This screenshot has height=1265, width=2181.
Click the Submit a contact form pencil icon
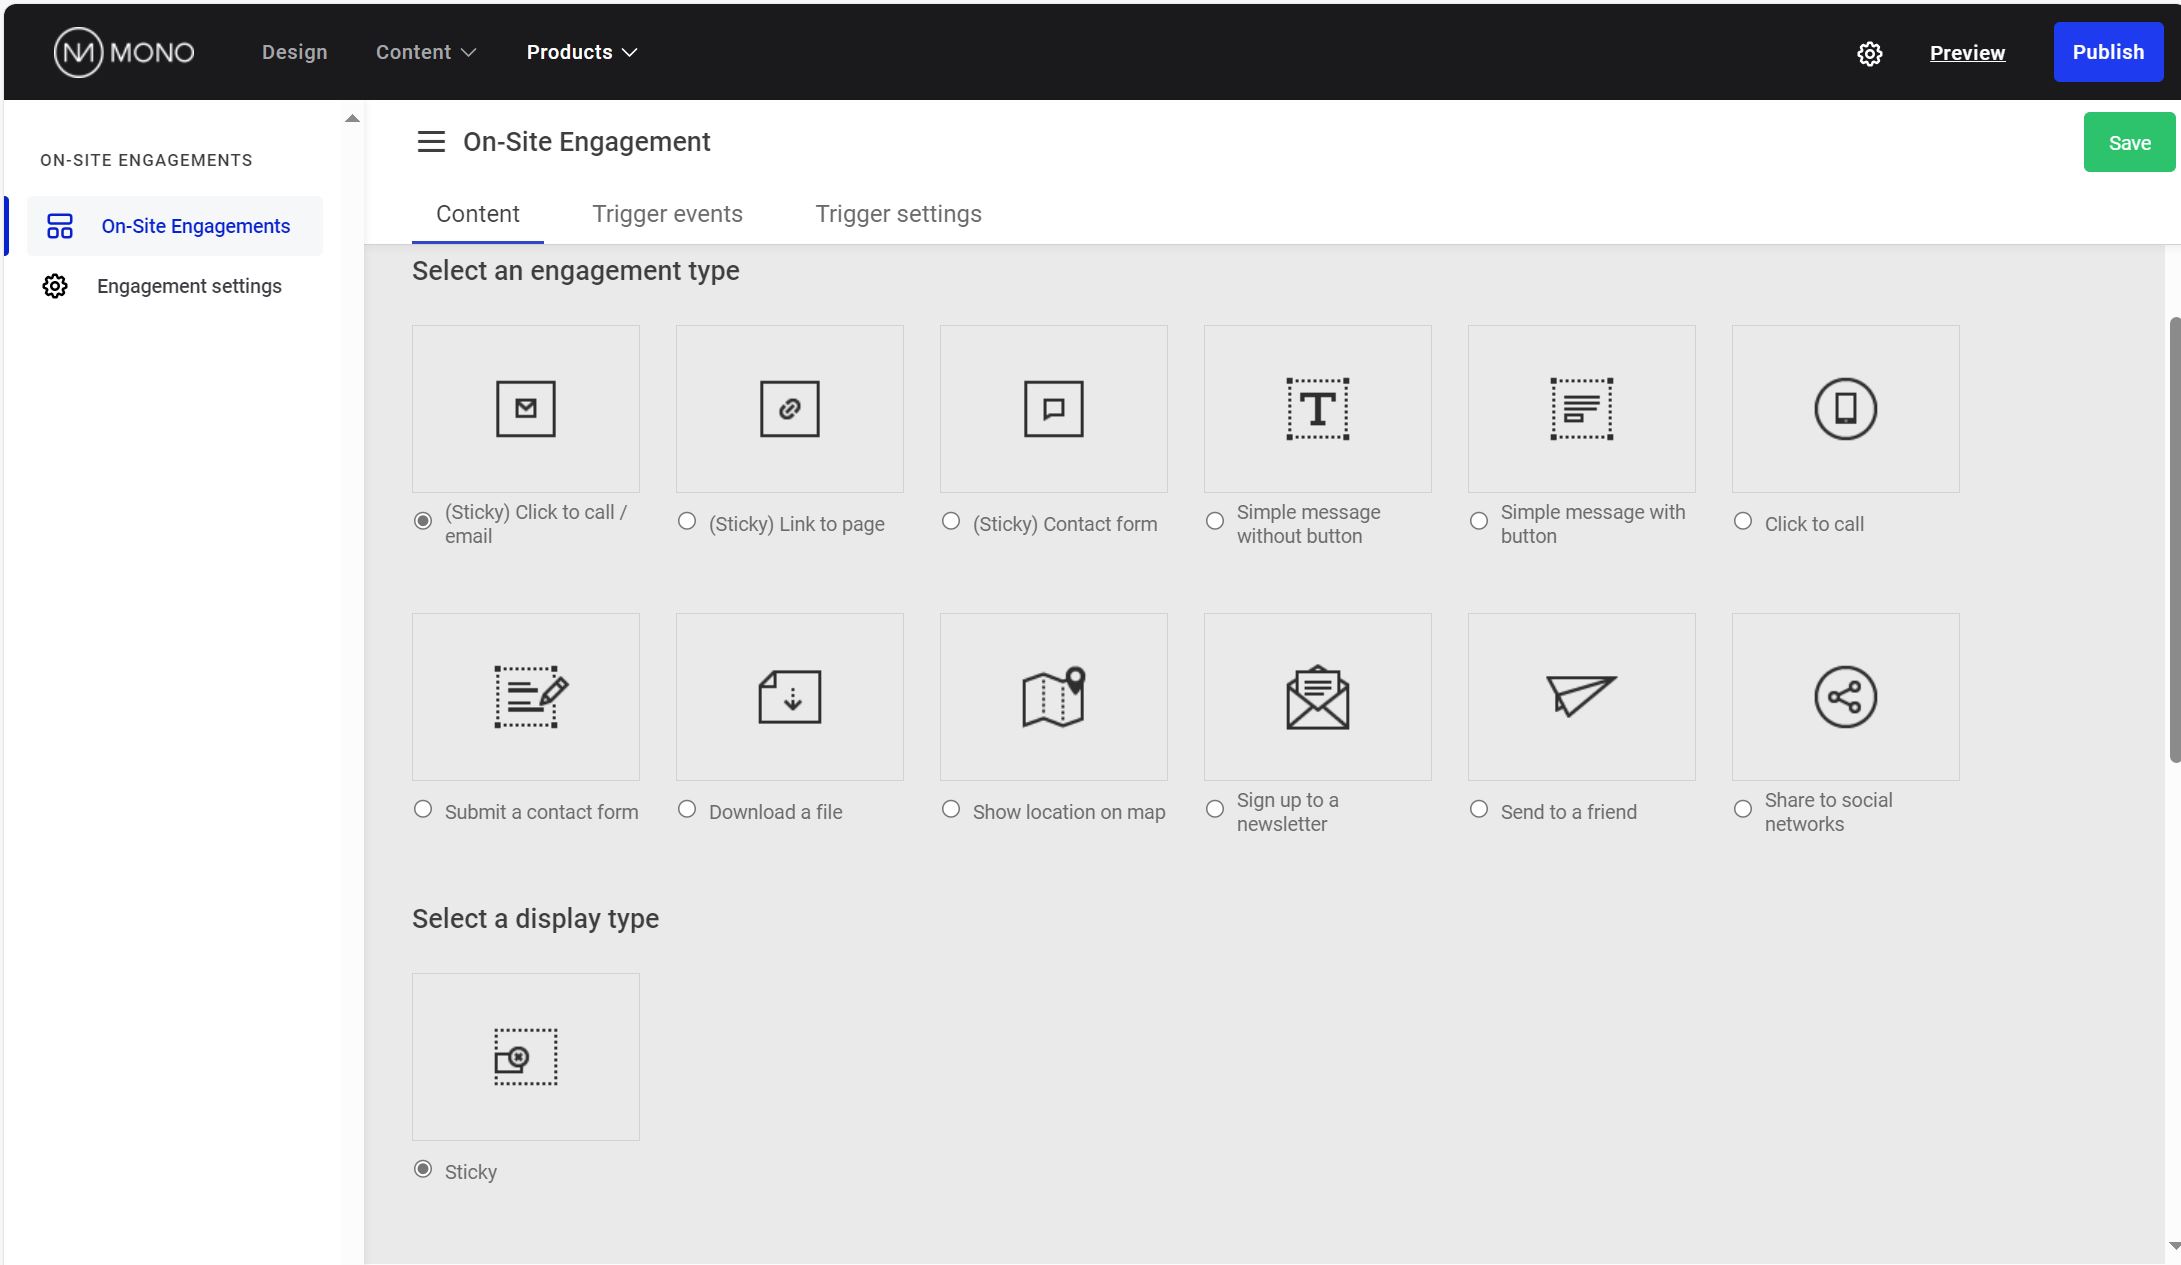[531, 696]
